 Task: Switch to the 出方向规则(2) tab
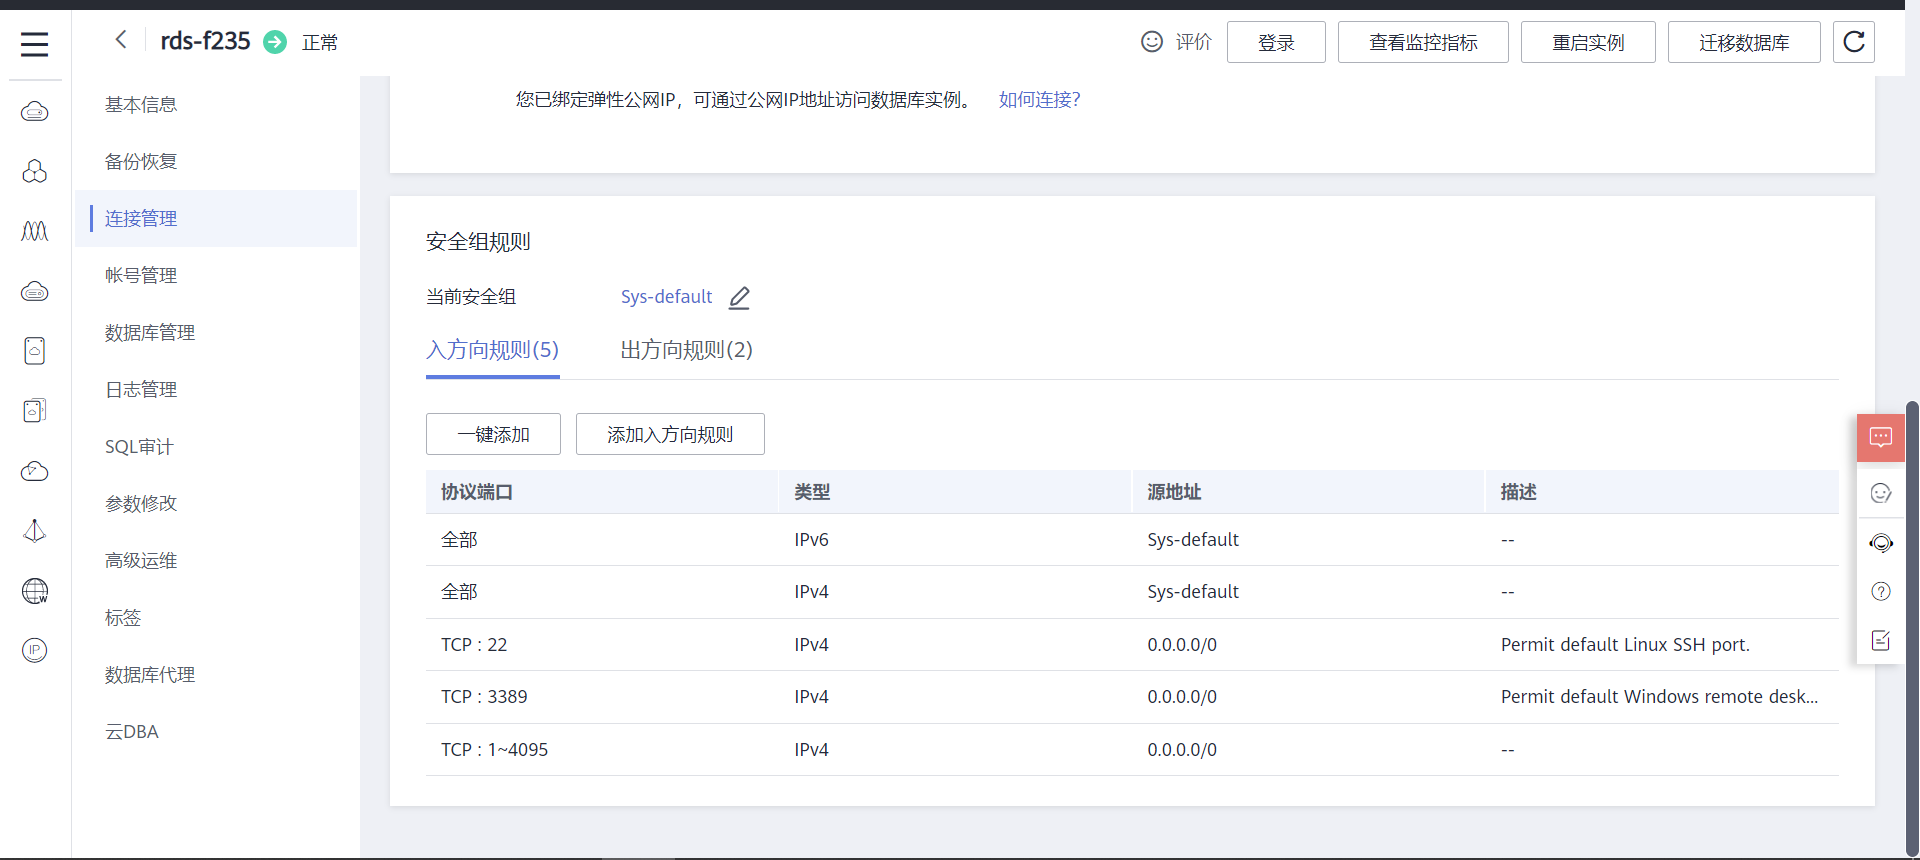pyautogui.click(x=686, y=350)
